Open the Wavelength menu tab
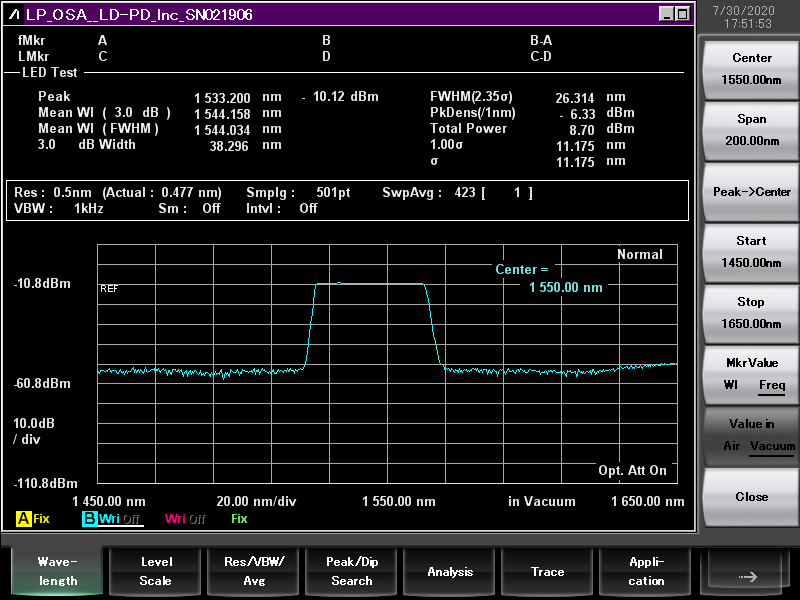 click(x=59, y=571)
